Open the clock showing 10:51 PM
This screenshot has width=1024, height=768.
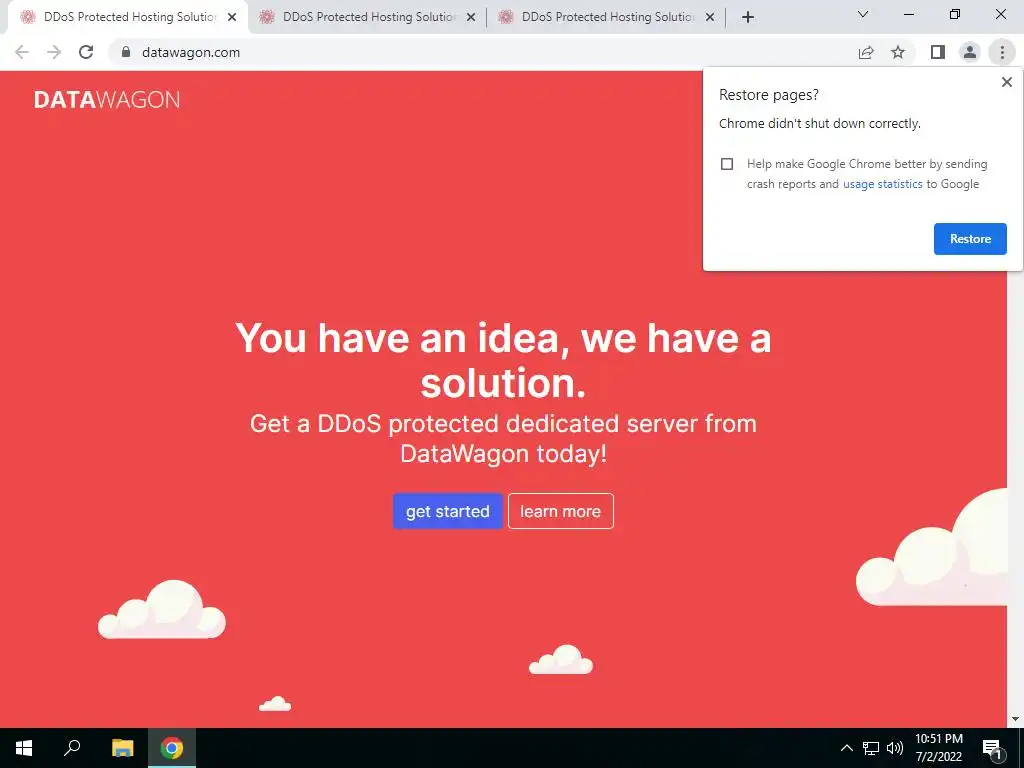pyautogui.click(x=938, y=748)
